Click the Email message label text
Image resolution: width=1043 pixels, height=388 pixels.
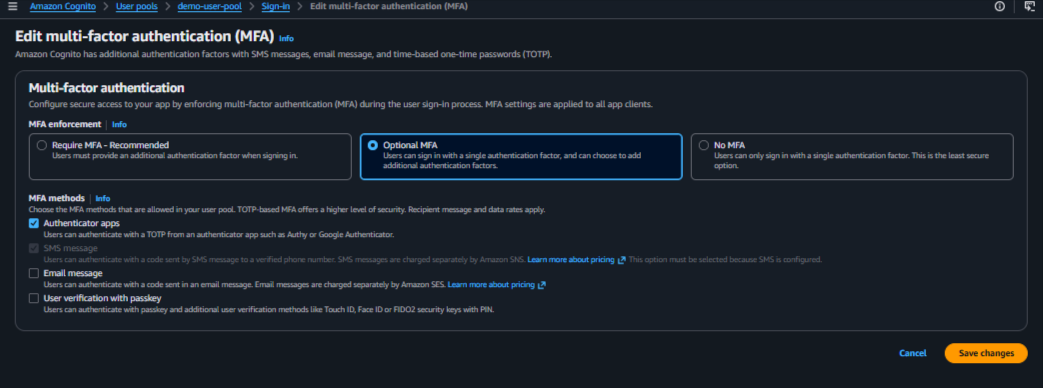click(73, 274)
